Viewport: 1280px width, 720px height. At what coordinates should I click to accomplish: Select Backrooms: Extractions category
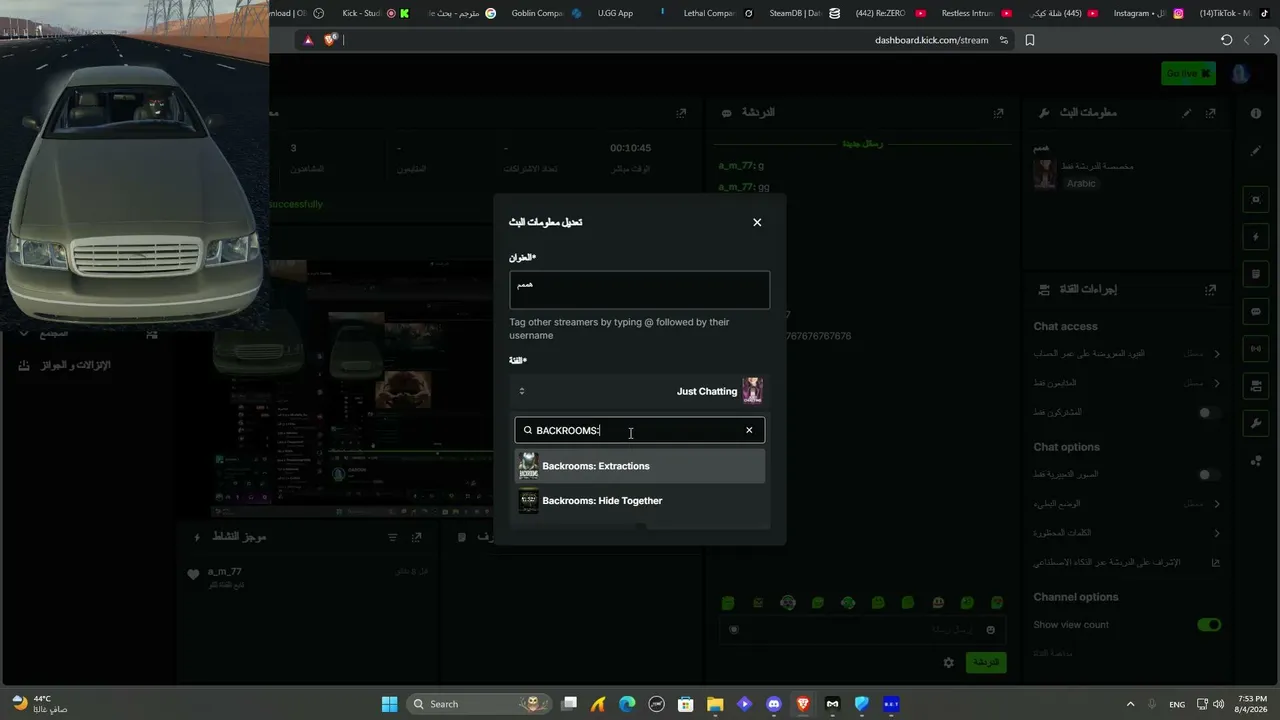(x=640, y=466)
